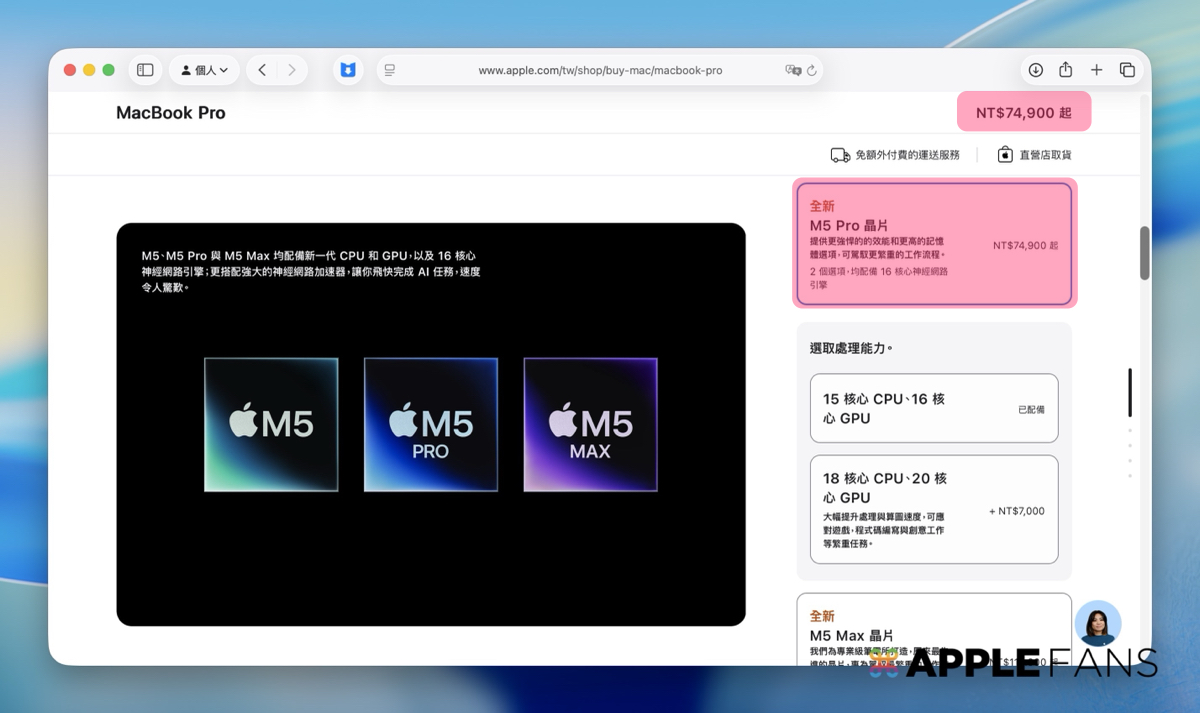This screenshot has width=1200, height=713.
Task: Go back to the previous page
Action: point(262,70)
